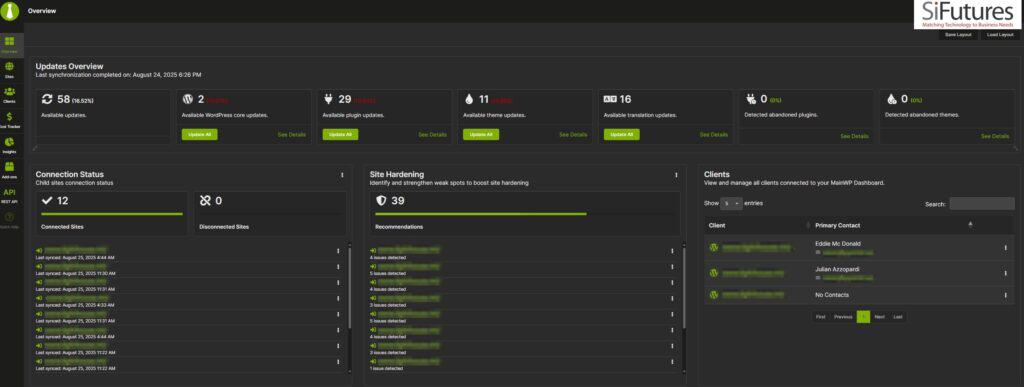The height and width of the screenshot is (387, 1024).
Task: Click the checkmark icon beside 12 connected sites
Action: coord(46,200)
